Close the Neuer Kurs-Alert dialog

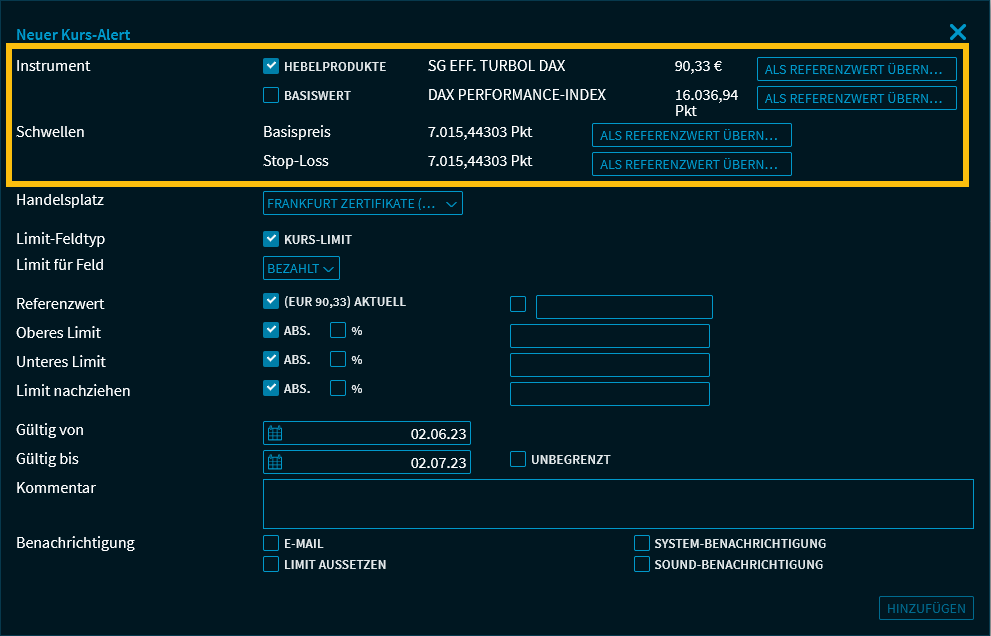coord(957,33)
